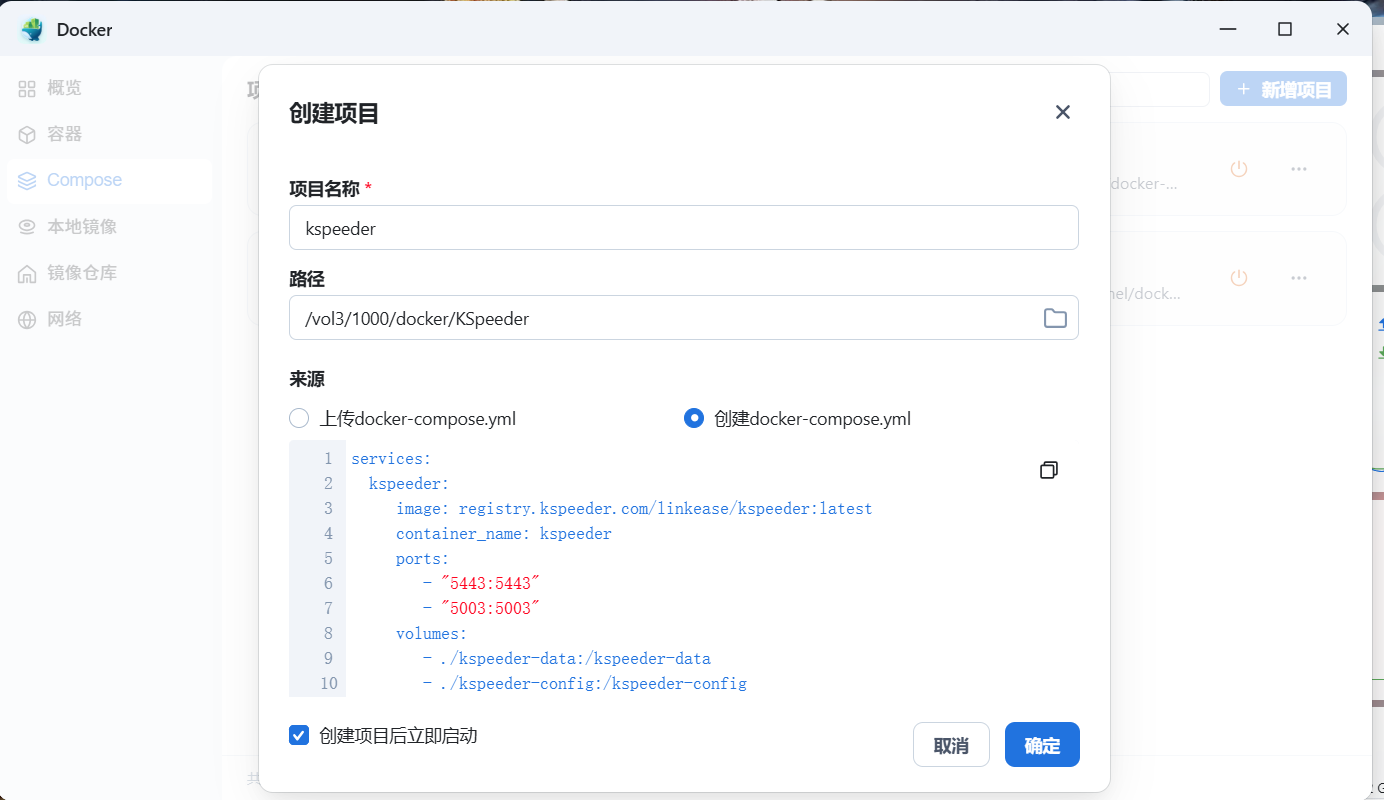Minimize the Docker window
Viewport: 1384px width, 800px height.
tap(1227, 30)
